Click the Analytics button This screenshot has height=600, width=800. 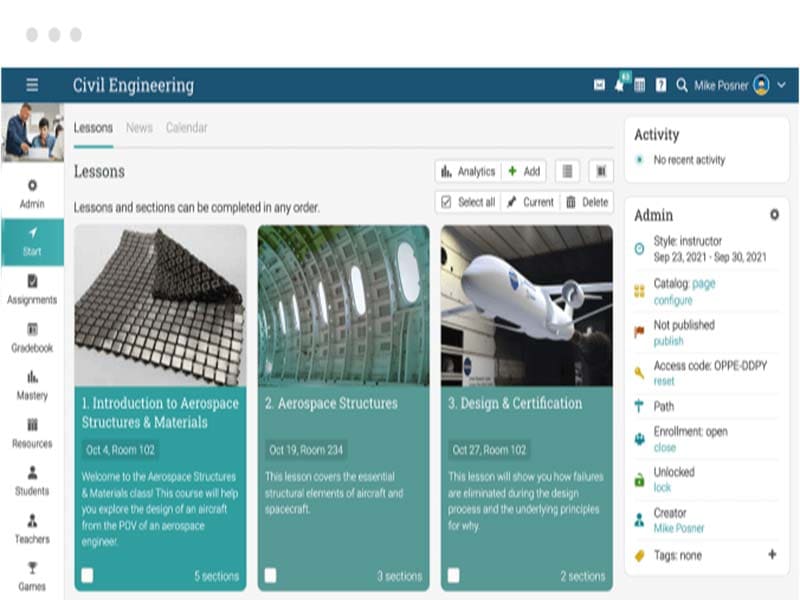[468, 171]
